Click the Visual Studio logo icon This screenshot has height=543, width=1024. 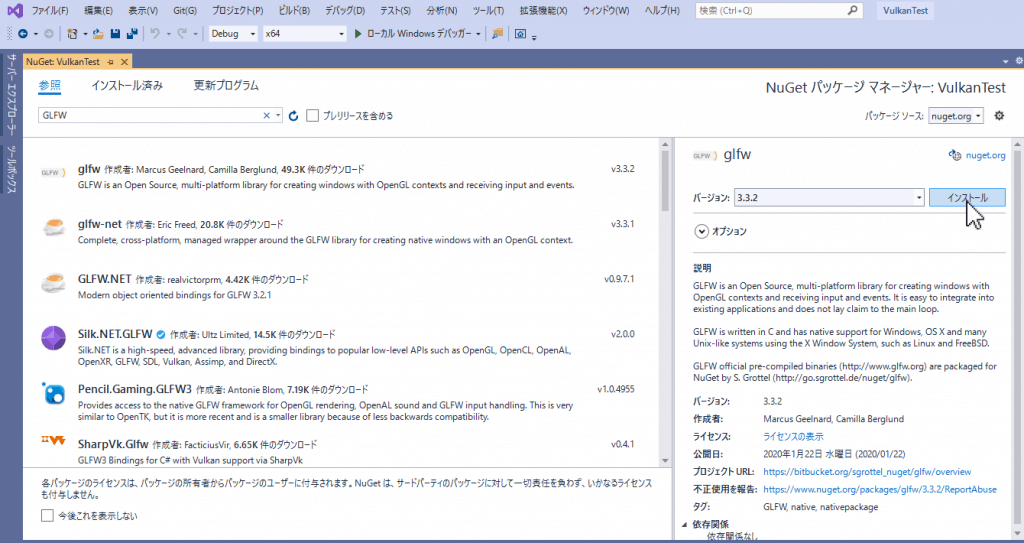click(14, 10)
